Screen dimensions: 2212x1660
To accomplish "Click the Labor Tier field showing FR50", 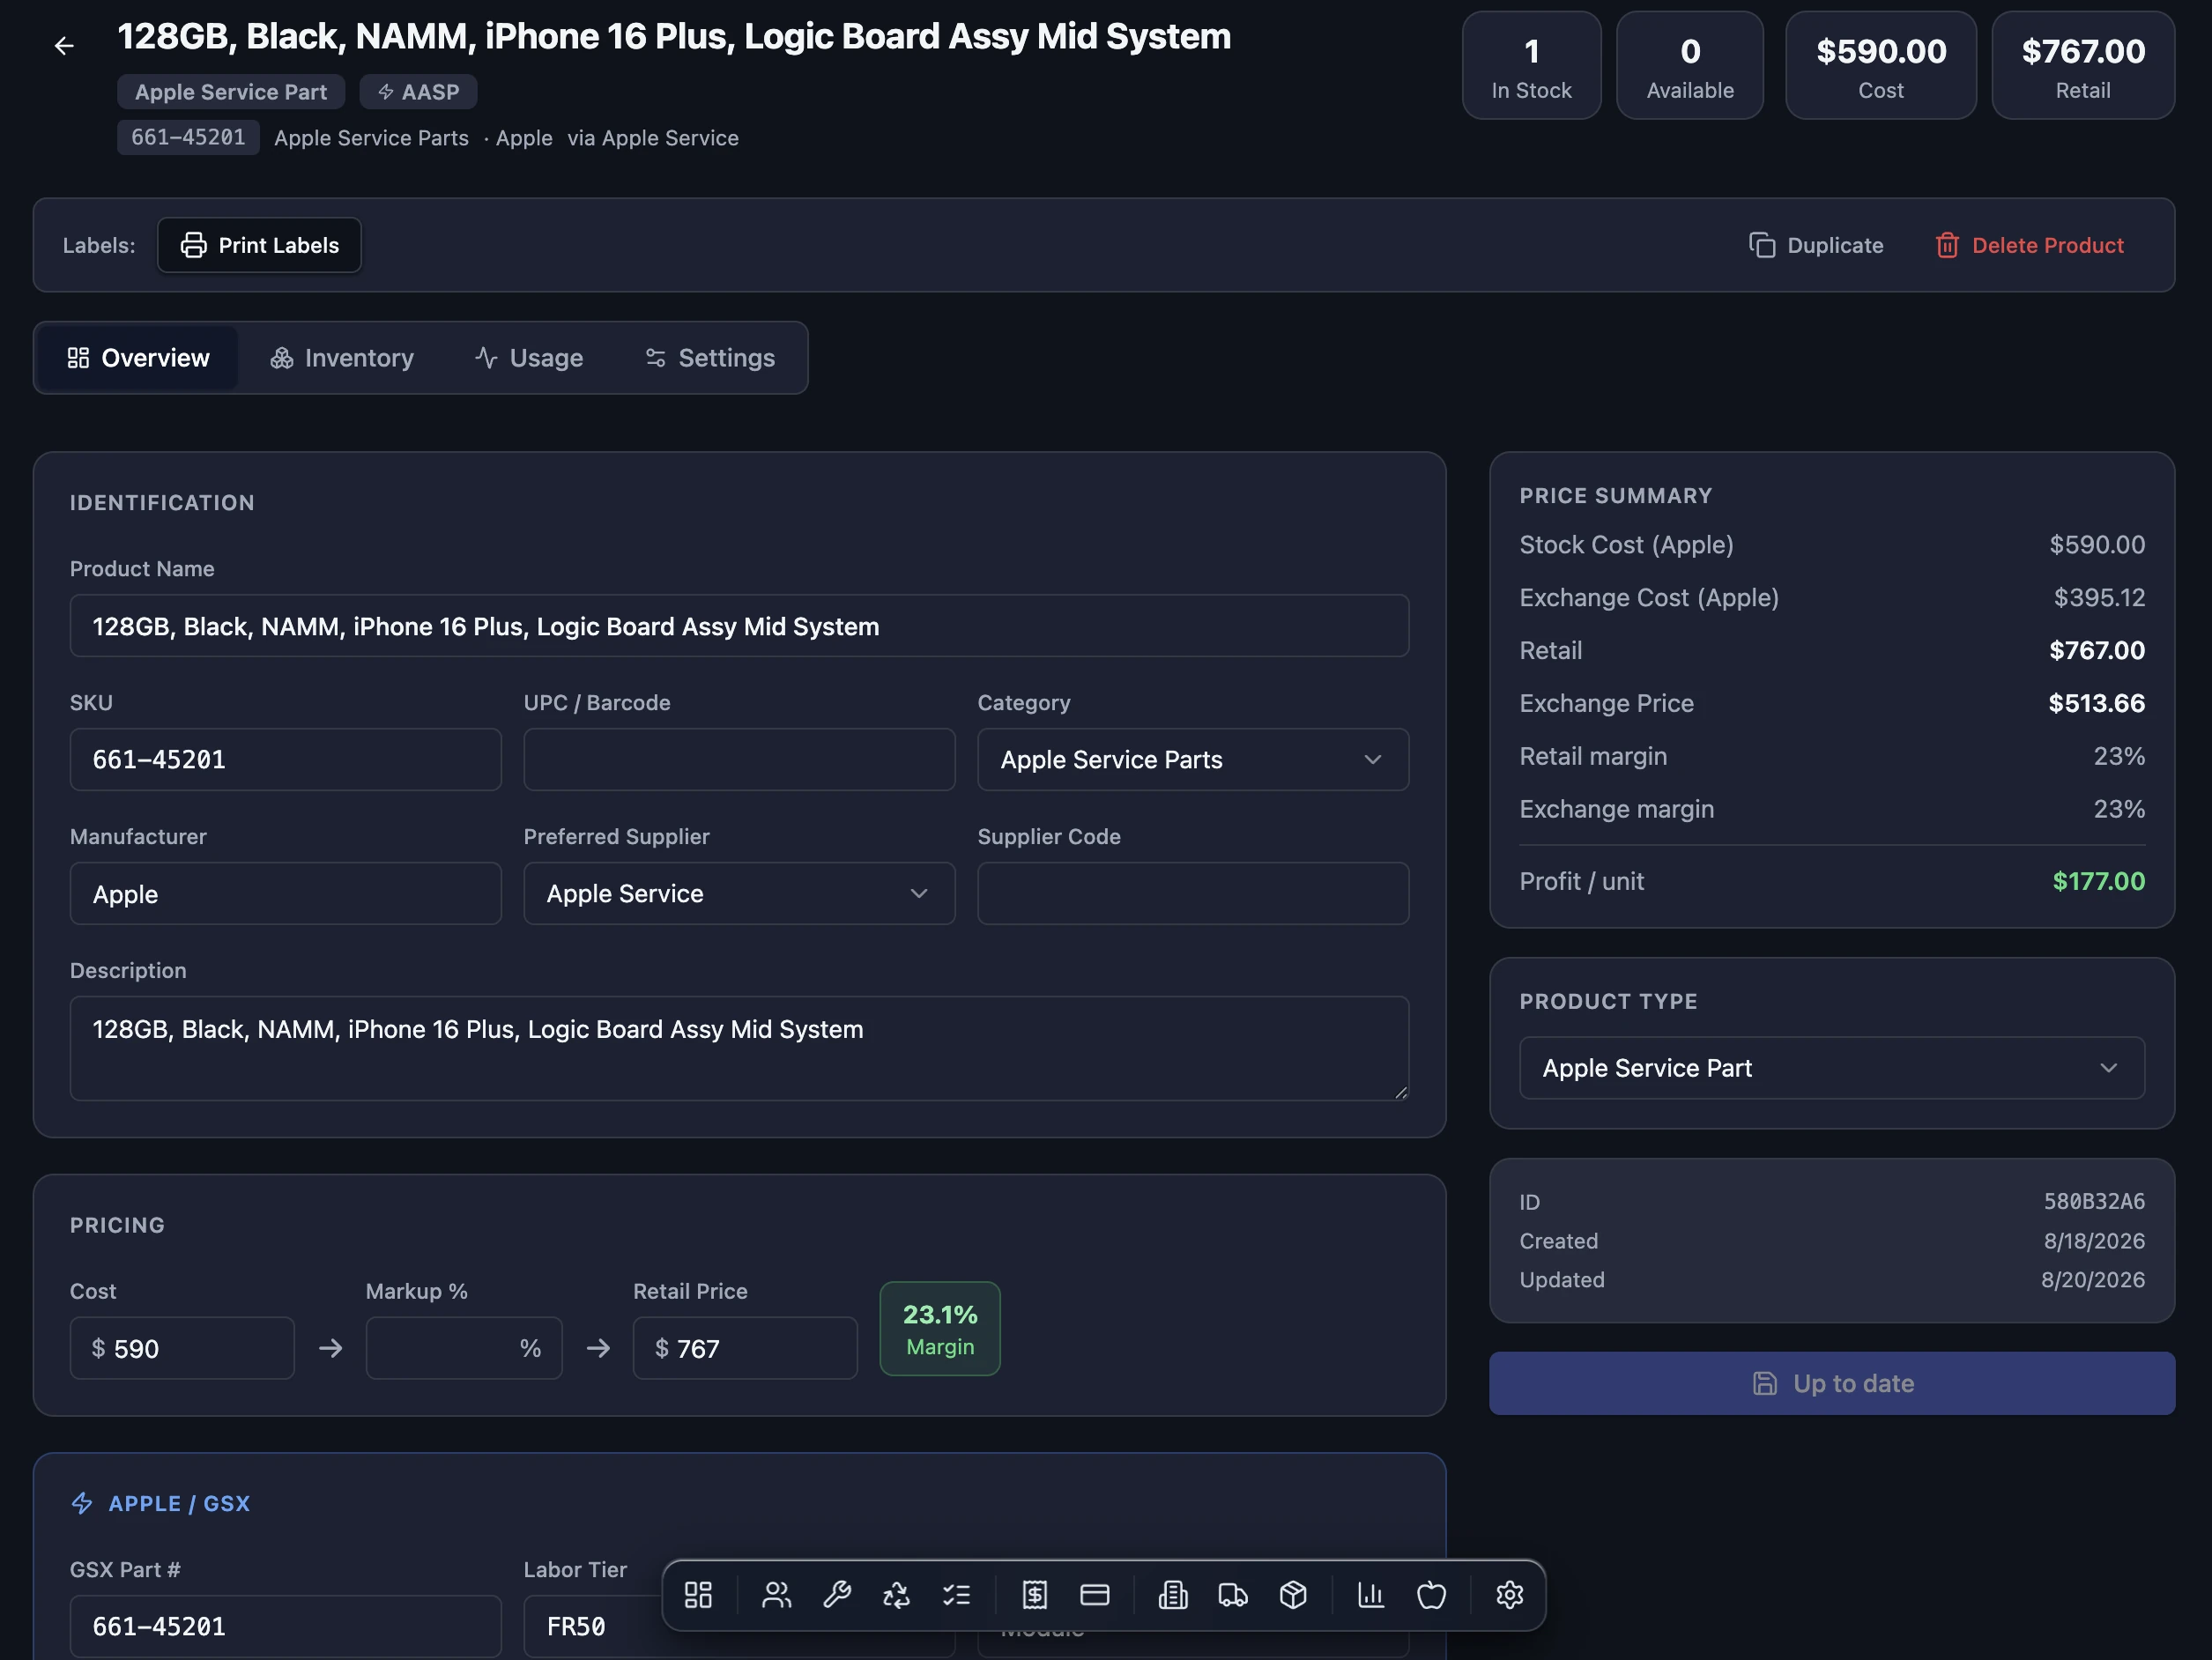I will 592,1627.
